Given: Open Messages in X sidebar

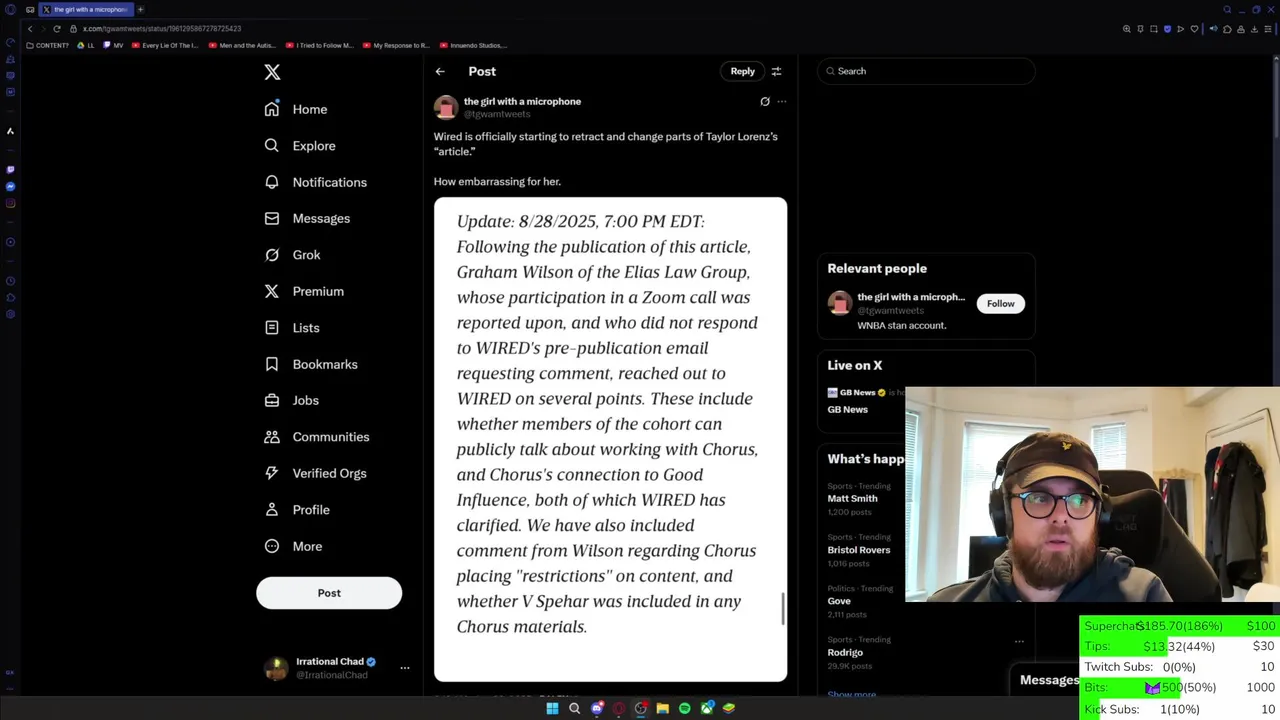Looking at the screenshot, I should pos(307,218).
